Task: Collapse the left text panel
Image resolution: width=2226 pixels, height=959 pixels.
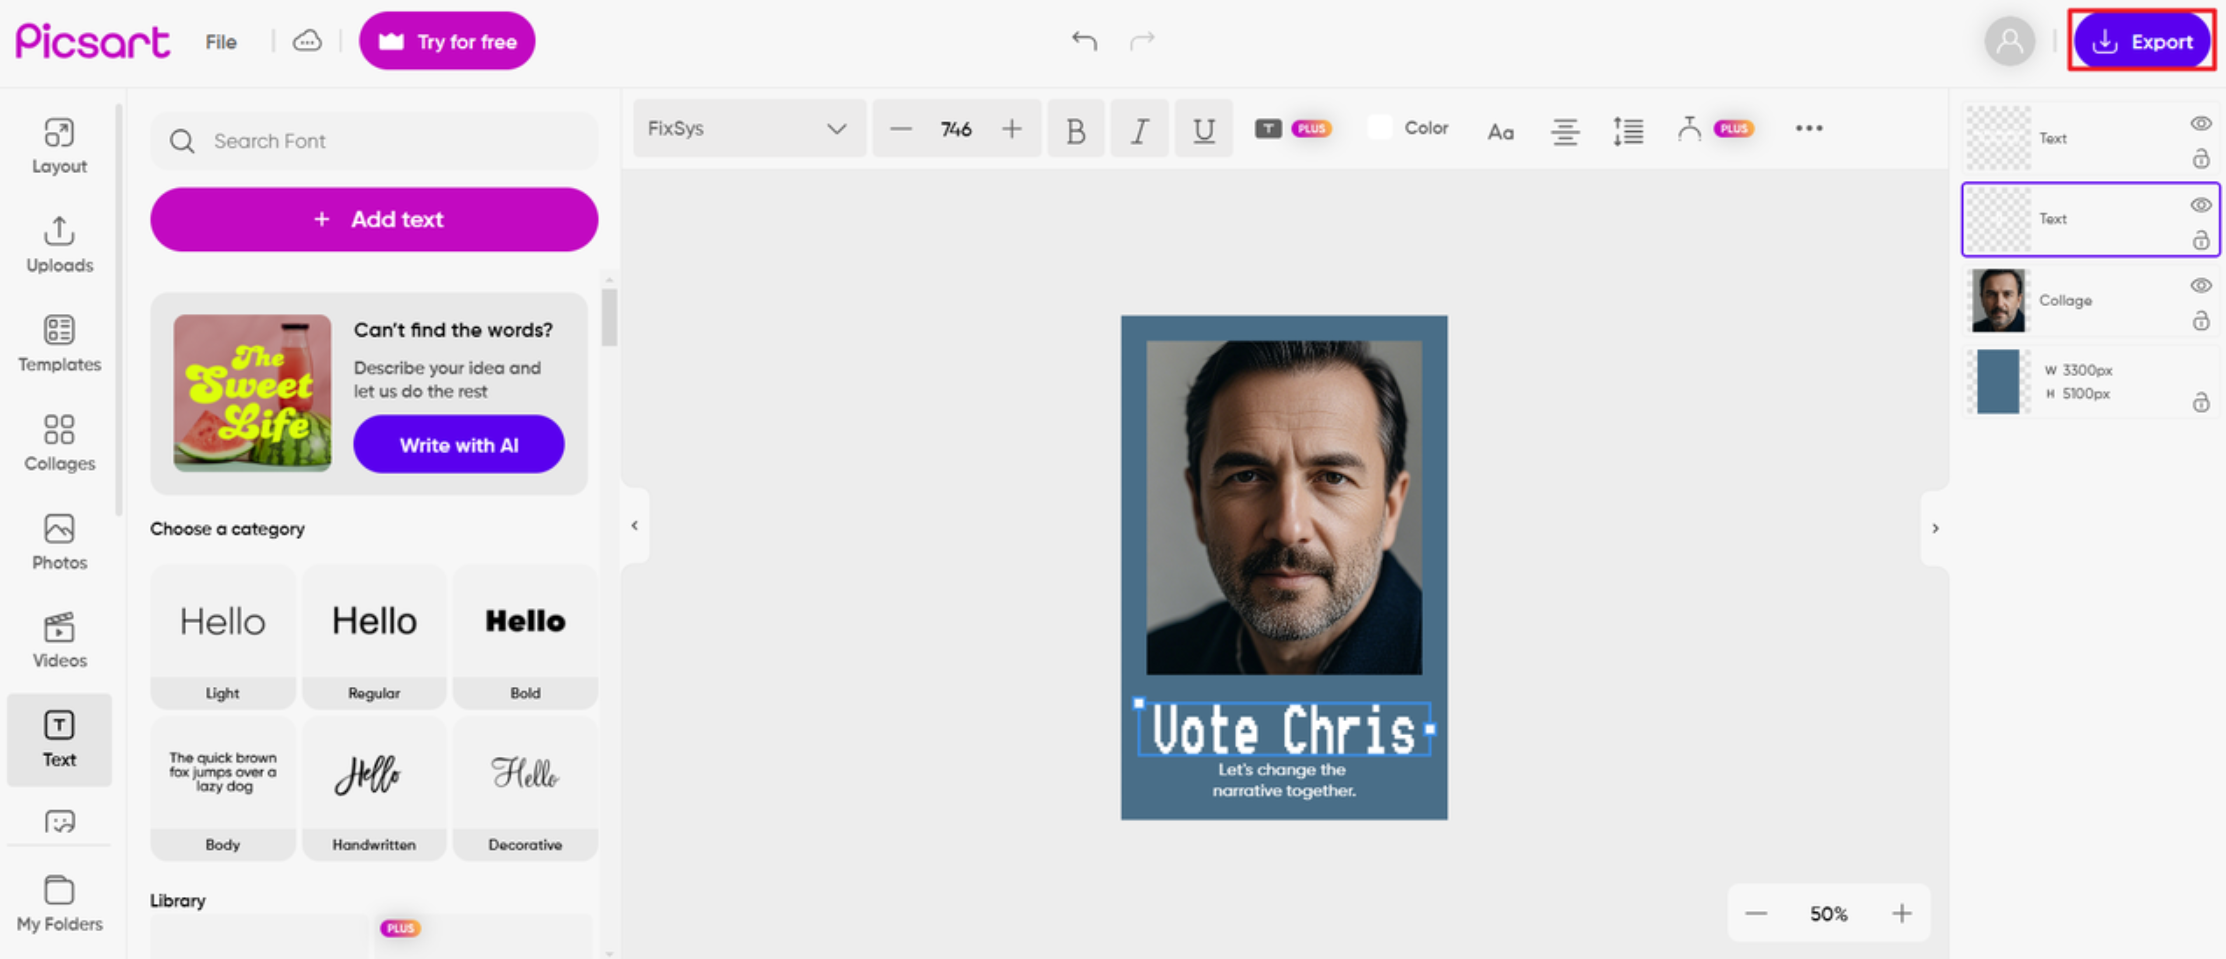Action: click(634, 526)
